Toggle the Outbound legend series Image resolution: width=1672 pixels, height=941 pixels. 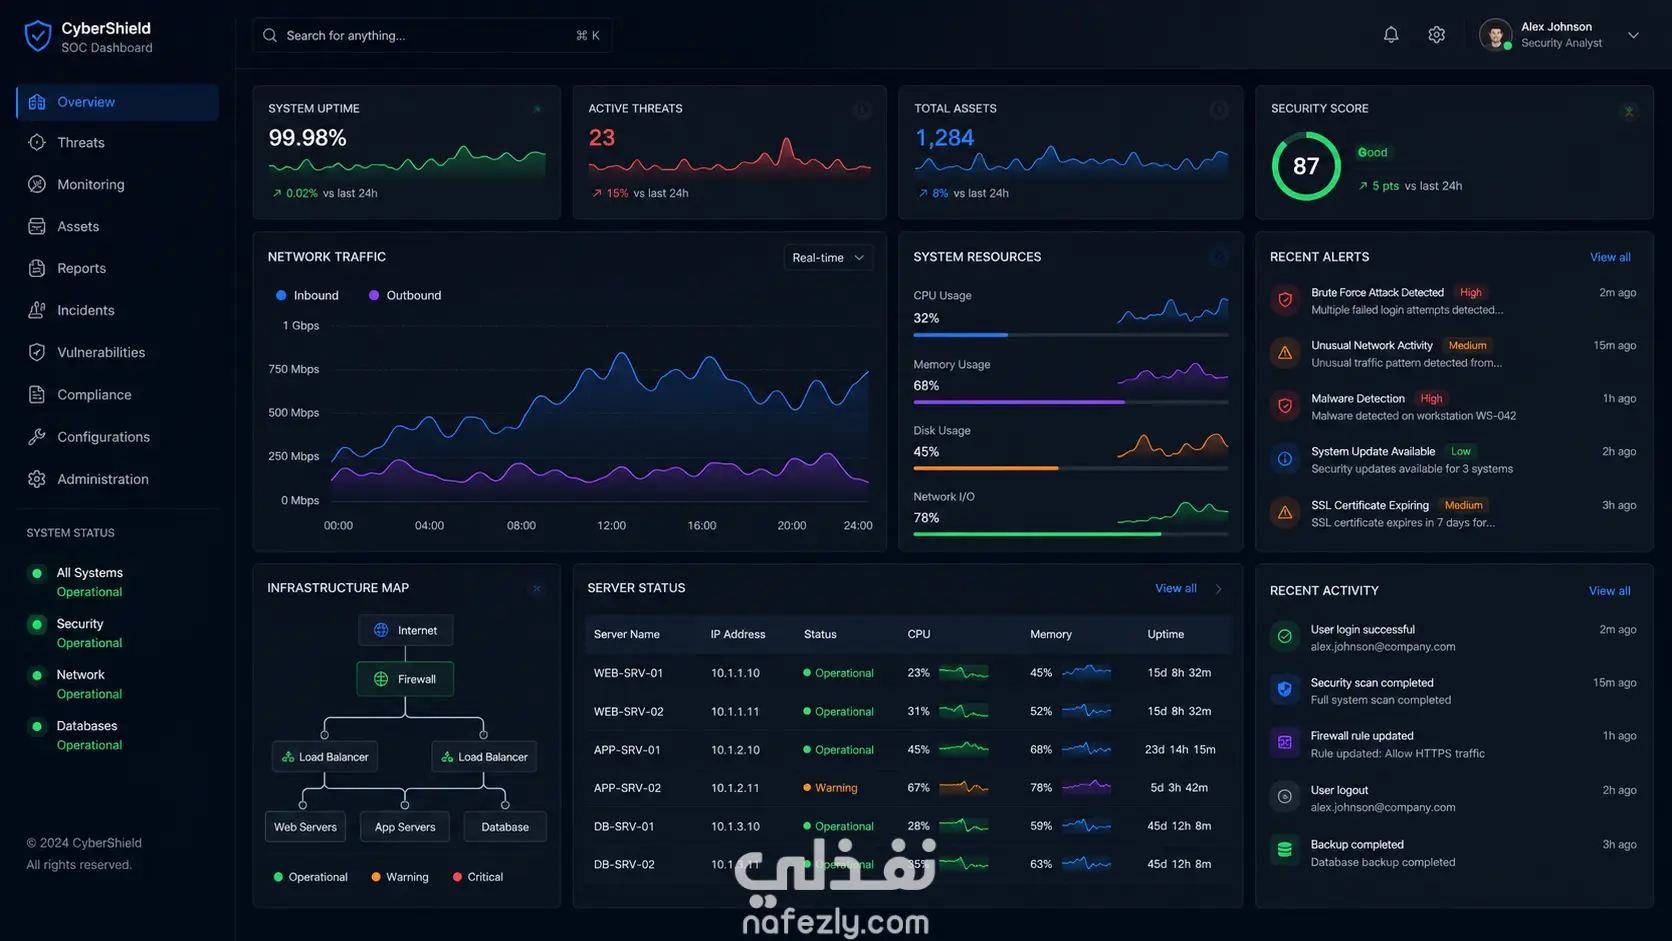click(x=405, y=296)
